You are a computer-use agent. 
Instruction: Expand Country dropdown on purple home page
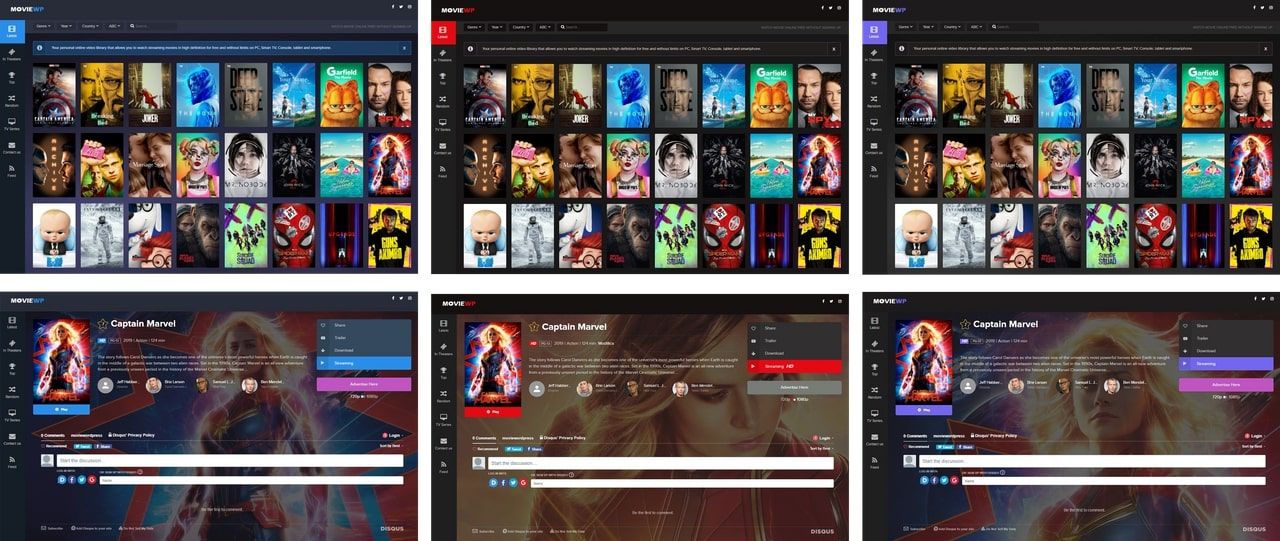(953, 26)
